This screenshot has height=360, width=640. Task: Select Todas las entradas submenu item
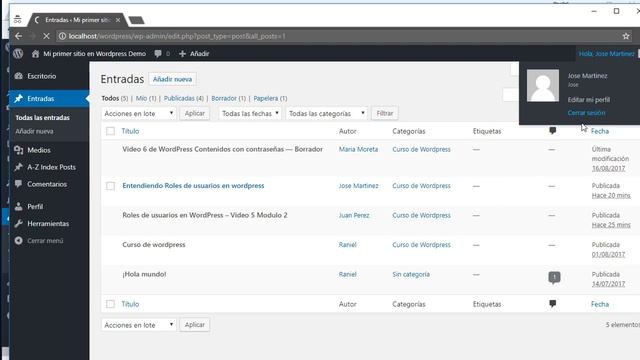click(x=42, y=118)
